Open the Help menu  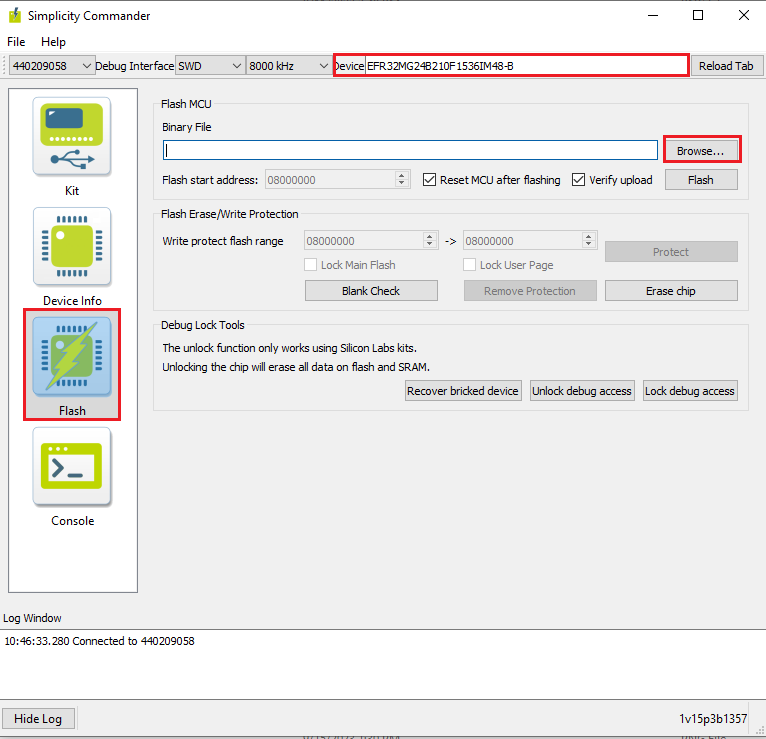[x=53, y=42]
